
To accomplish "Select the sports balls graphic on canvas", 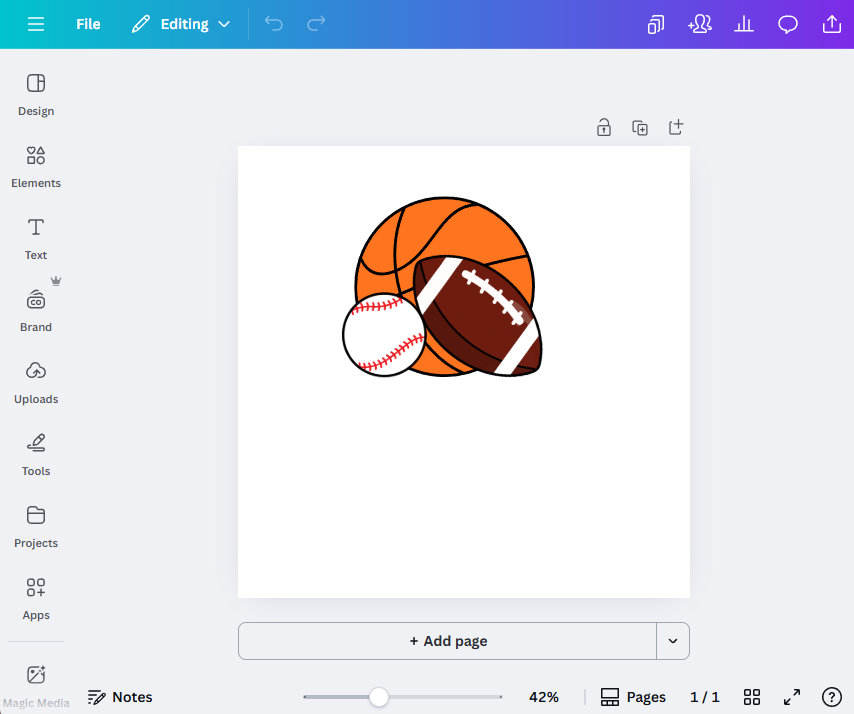I will [442, 286].
